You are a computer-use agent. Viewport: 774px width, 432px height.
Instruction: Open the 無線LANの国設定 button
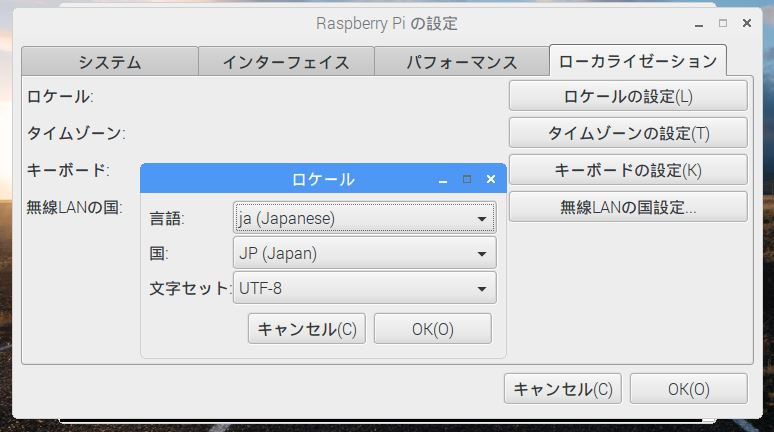pyautogui.click(x=628, y=207)
